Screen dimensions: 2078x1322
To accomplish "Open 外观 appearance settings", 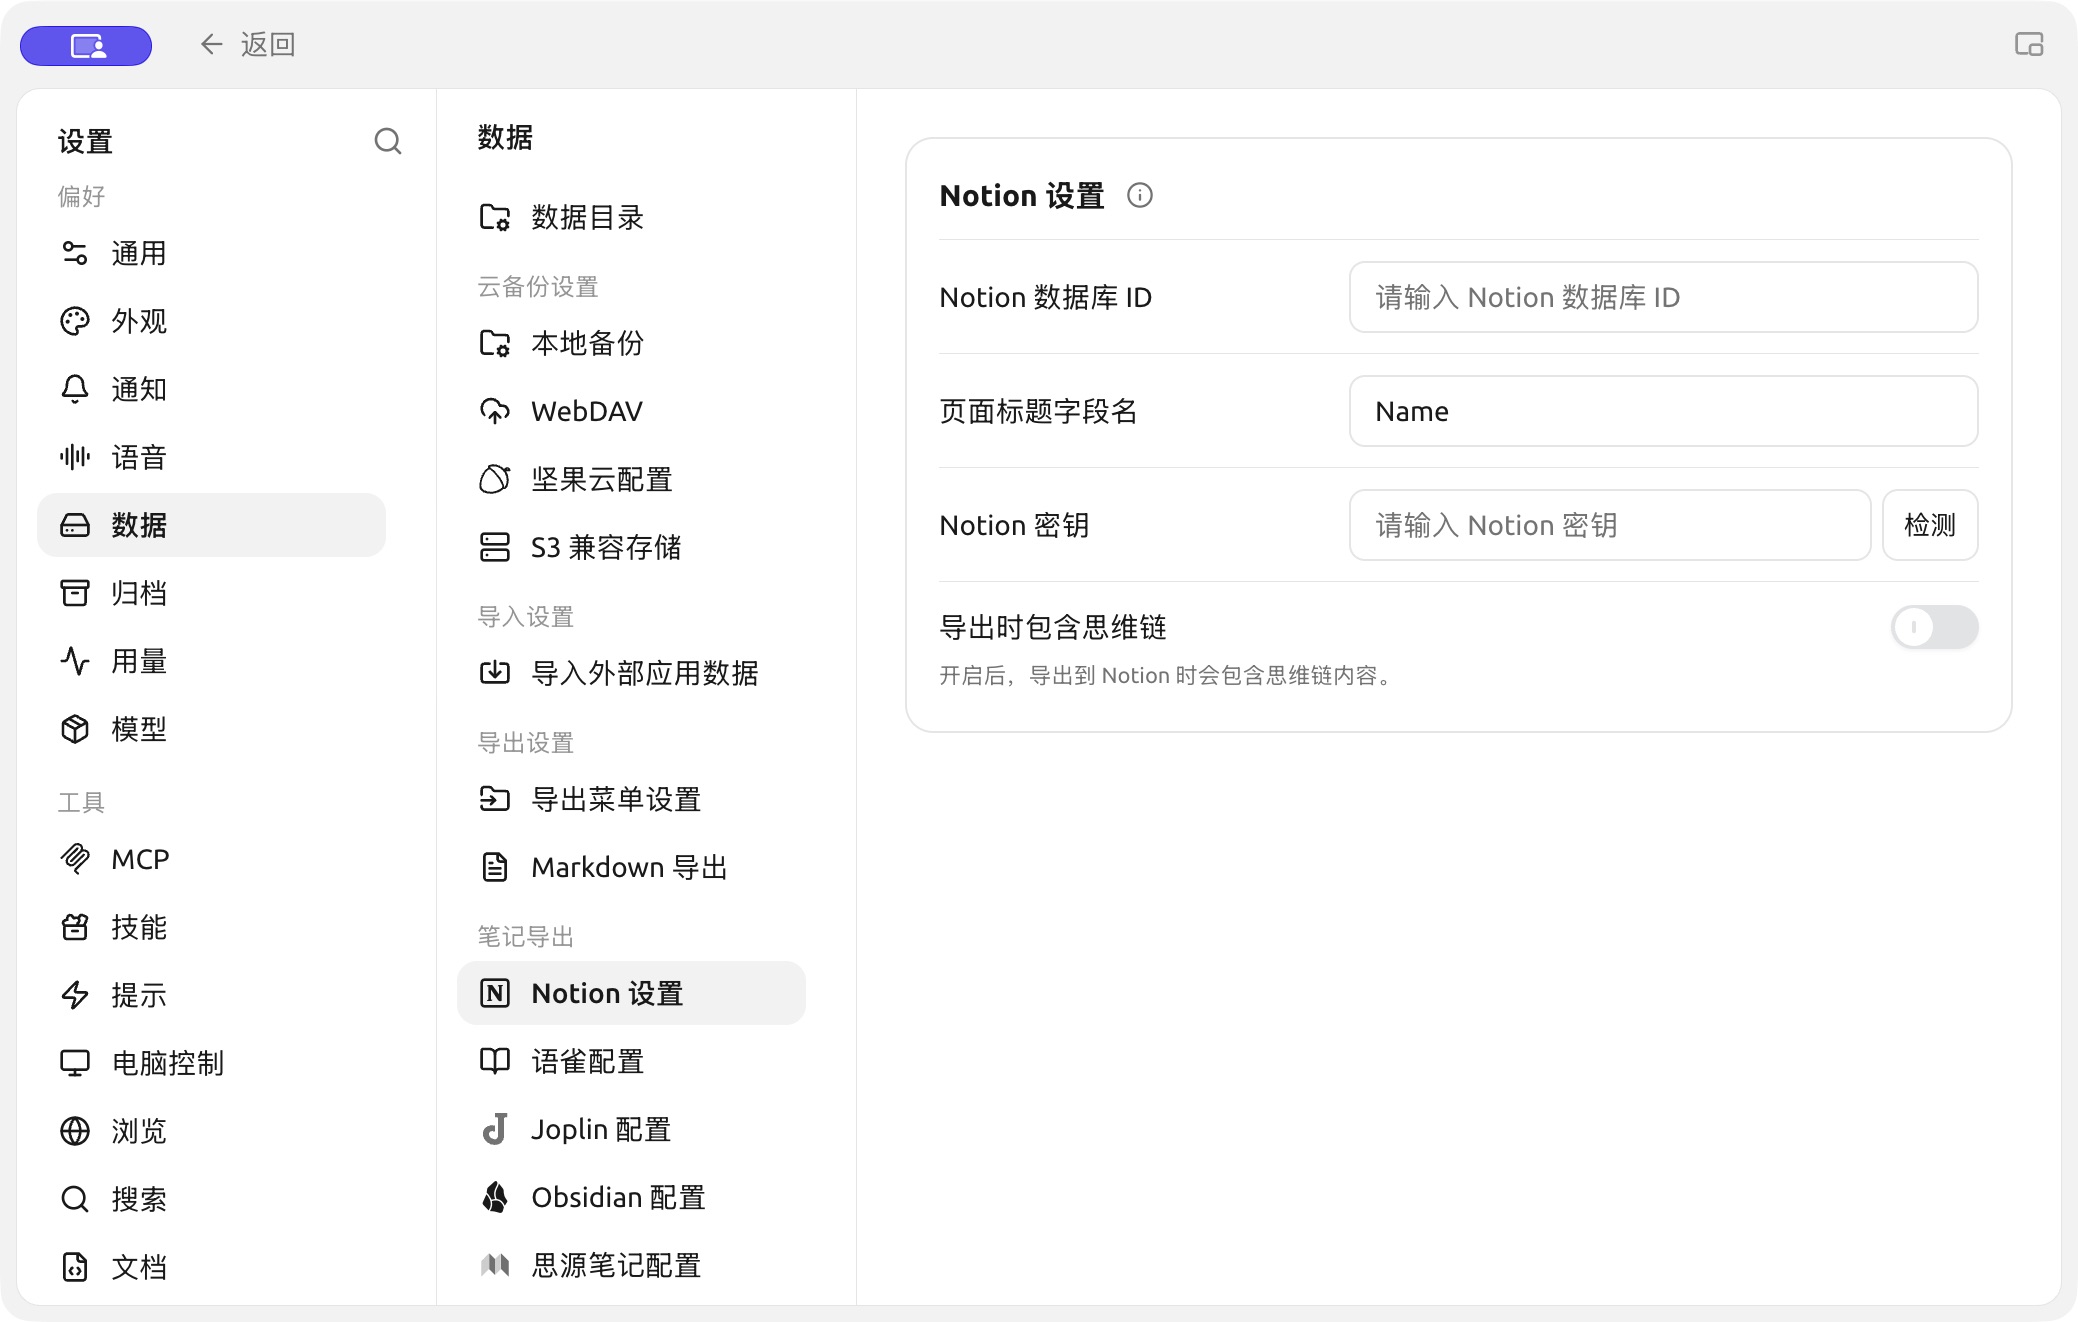I will [x=211, y=321].
